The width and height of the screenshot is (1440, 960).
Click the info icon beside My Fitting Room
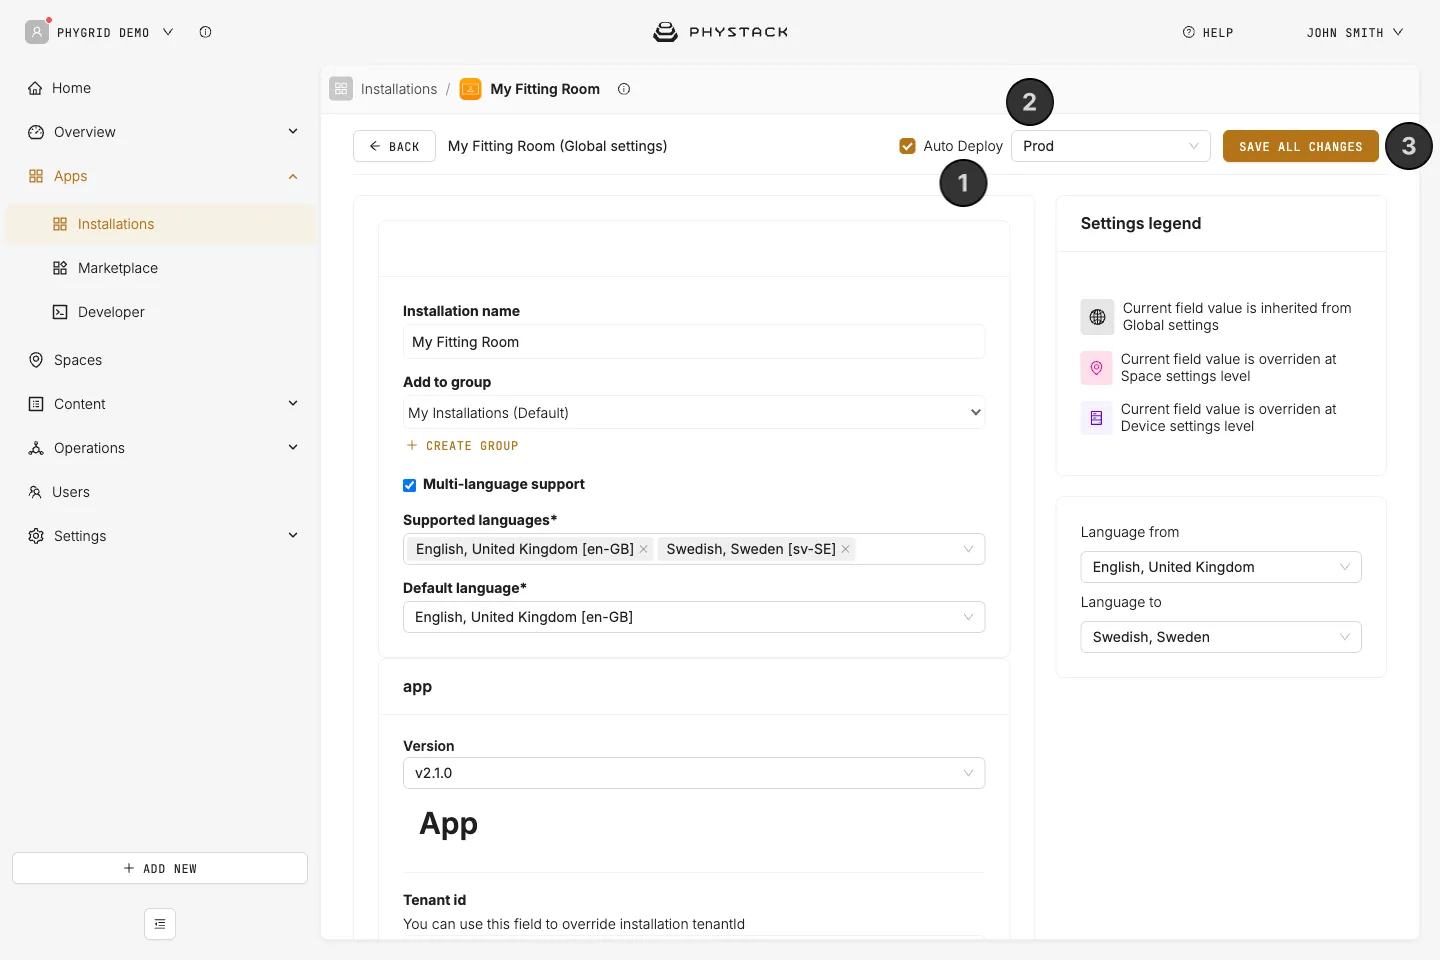(624, 89)
